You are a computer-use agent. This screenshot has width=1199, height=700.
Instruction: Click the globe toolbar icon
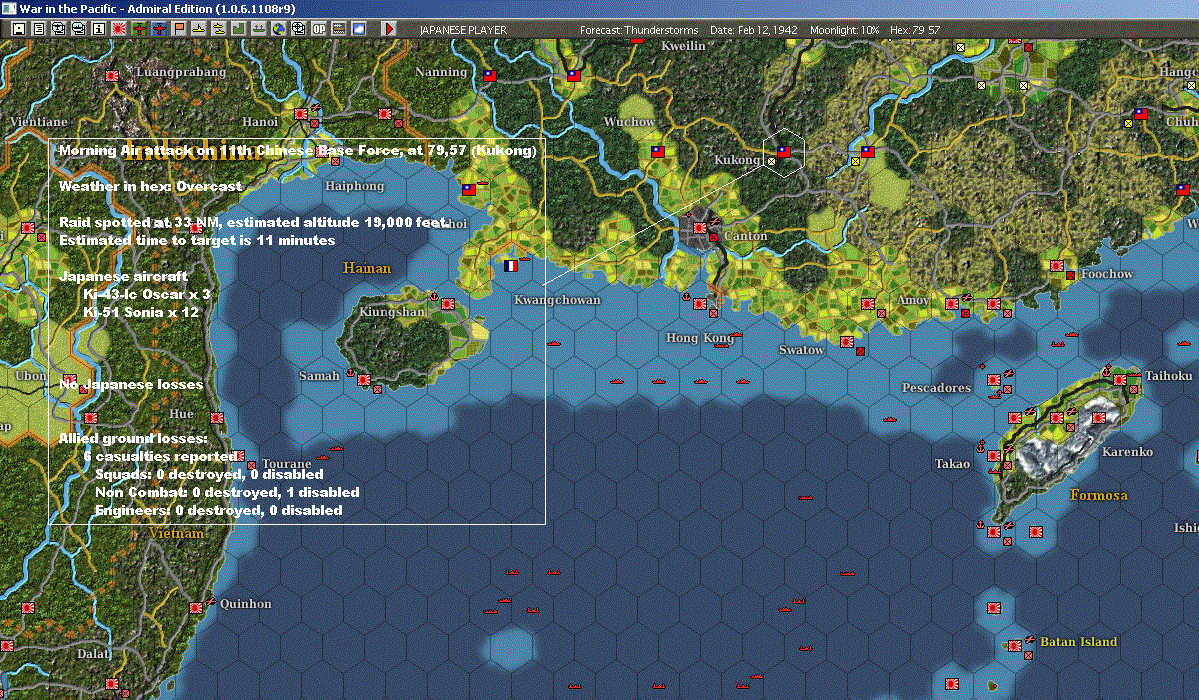click(x=278, y=29)
